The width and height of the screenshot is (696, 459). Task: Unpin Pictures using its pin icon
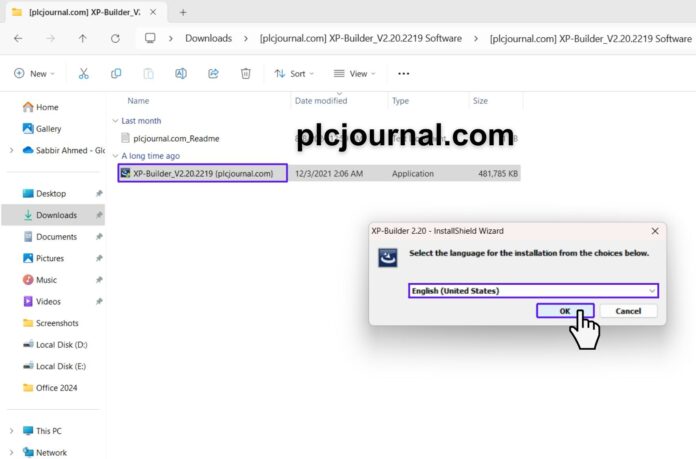(99, 258)
